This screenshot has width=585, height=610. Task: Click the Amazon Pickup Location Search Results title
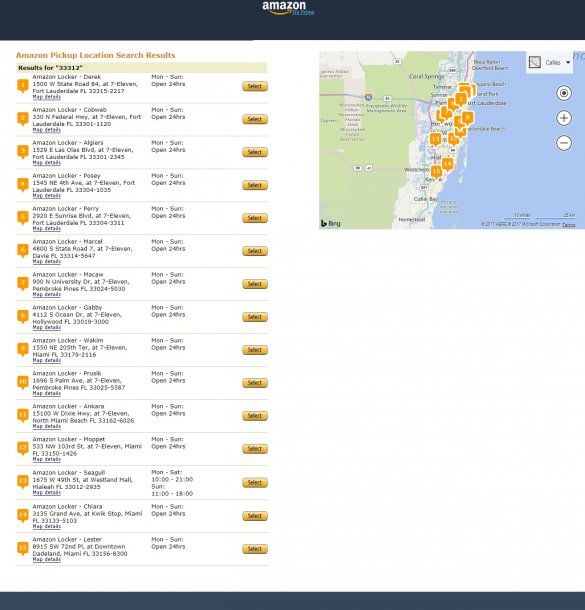click(x=96, y=55)
